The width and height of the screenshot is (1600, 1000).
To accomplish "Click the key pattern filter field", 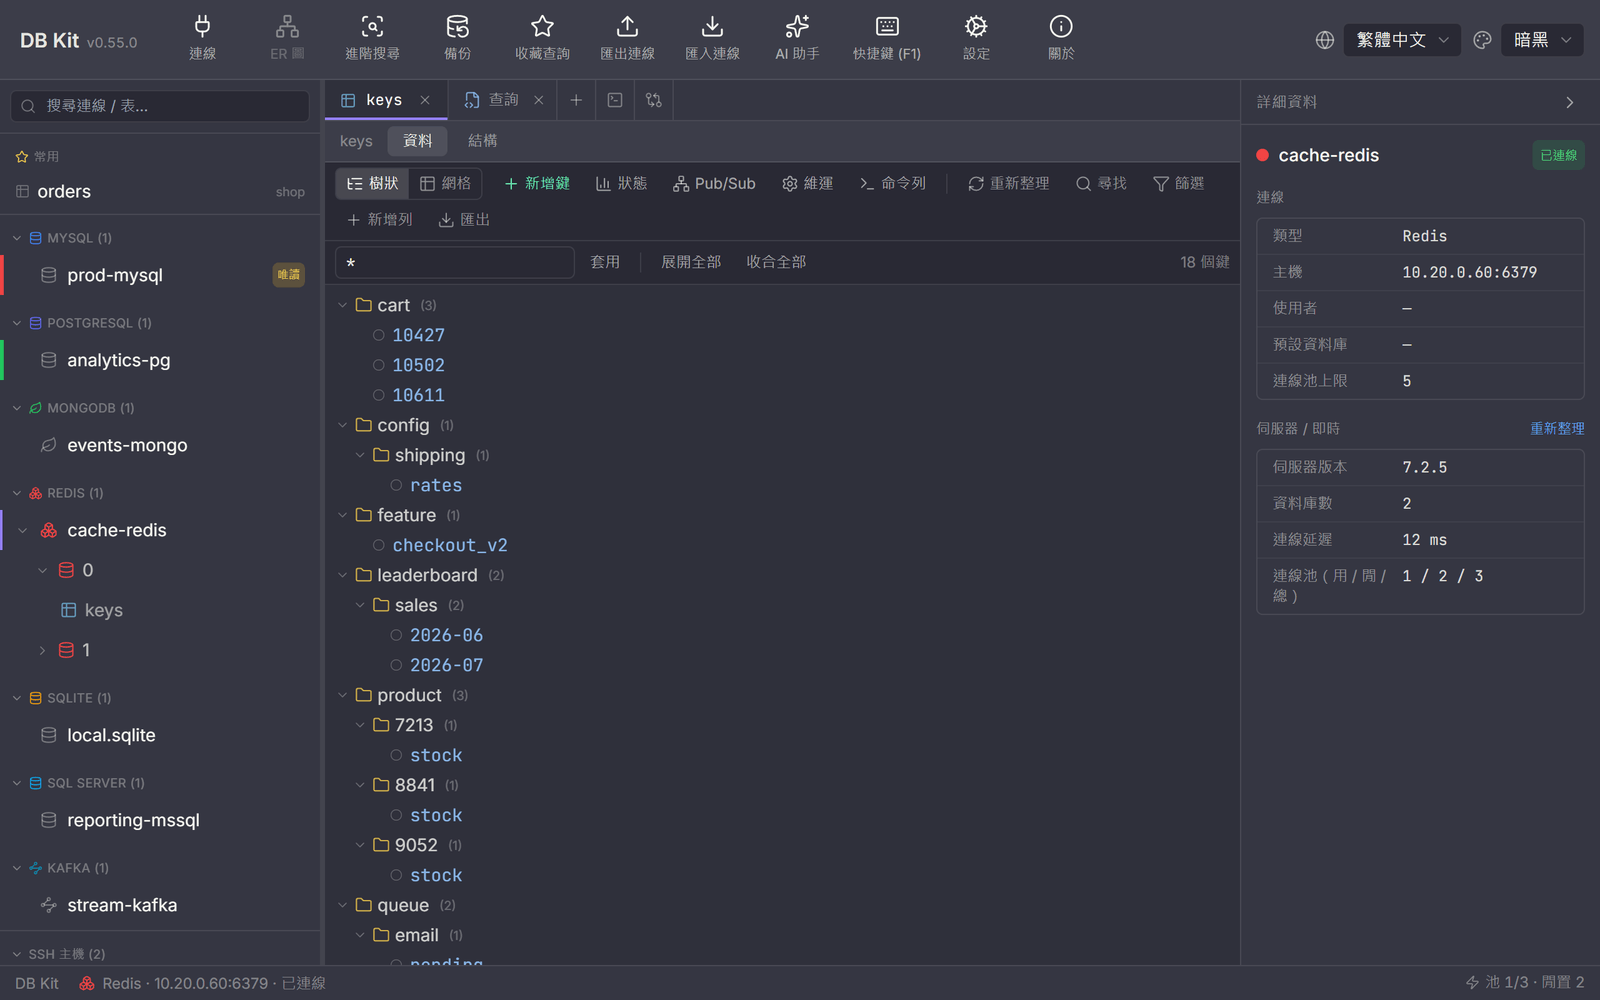I will coord(455,262).
